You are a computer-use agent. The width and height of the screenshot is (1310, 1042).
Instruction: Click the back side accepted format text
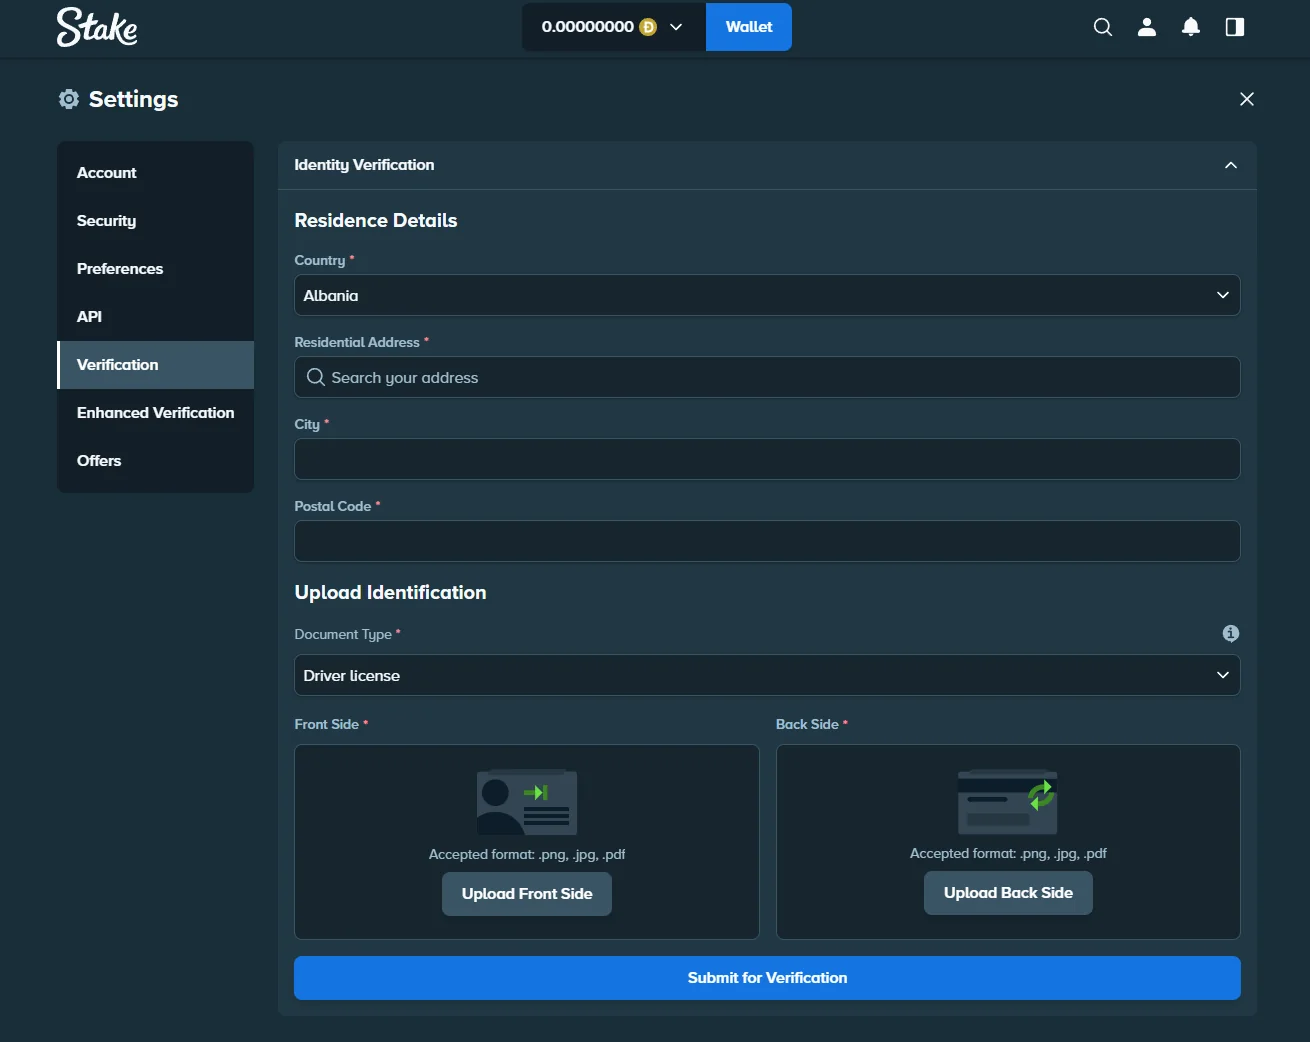pos(1008,853)
